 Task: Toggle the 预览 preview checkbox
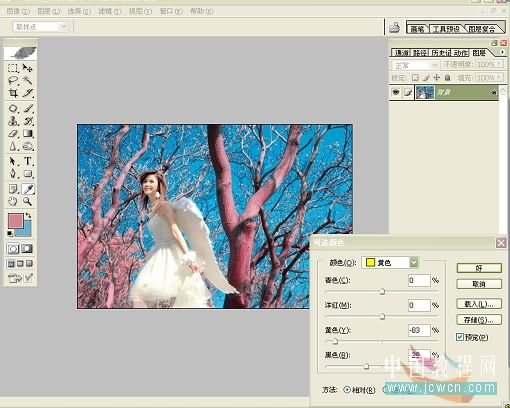click(x=460, y=337)
